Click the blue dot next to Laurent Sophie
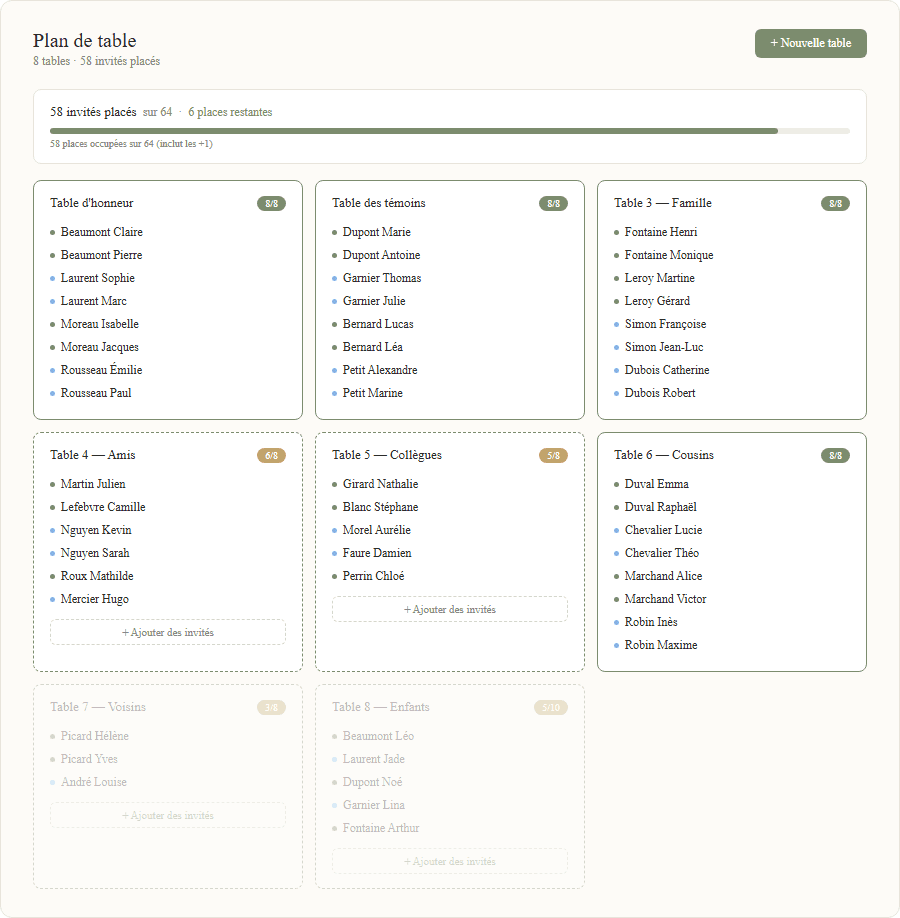This screenshot has width=900, height=918. pyautogui.click(x=53, y=277)
